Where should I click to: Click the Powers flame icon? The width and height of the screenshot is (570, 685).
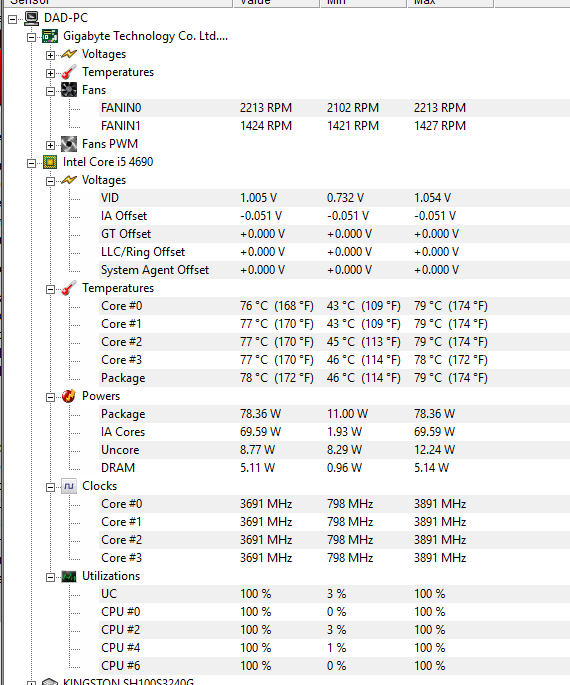click(x=69, y=396)
